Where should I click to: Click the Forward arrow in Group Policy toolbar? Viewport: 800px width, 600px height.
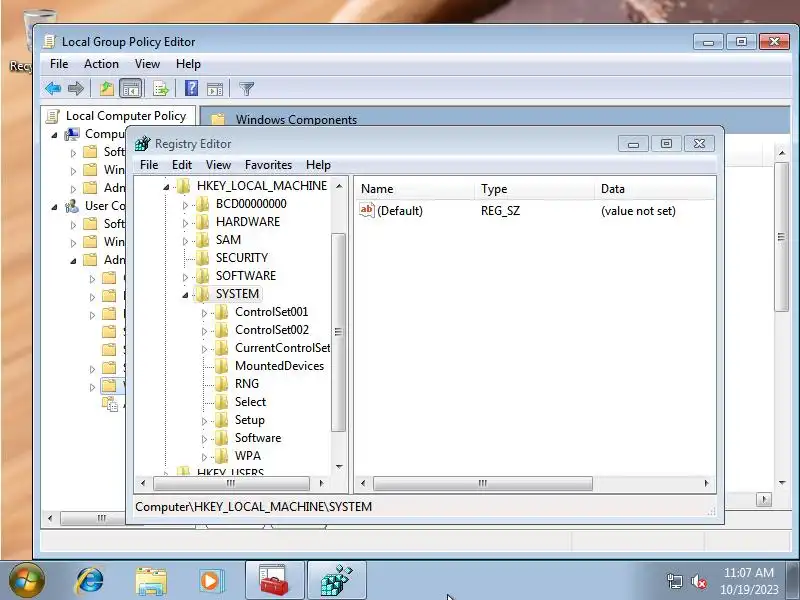pyautogui.click(x=76, y=88)
